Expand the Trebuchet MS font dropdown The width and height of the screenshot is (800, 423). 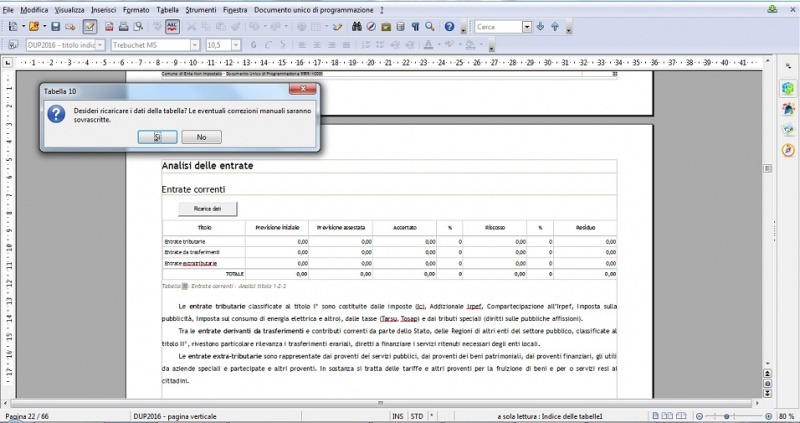195,45
